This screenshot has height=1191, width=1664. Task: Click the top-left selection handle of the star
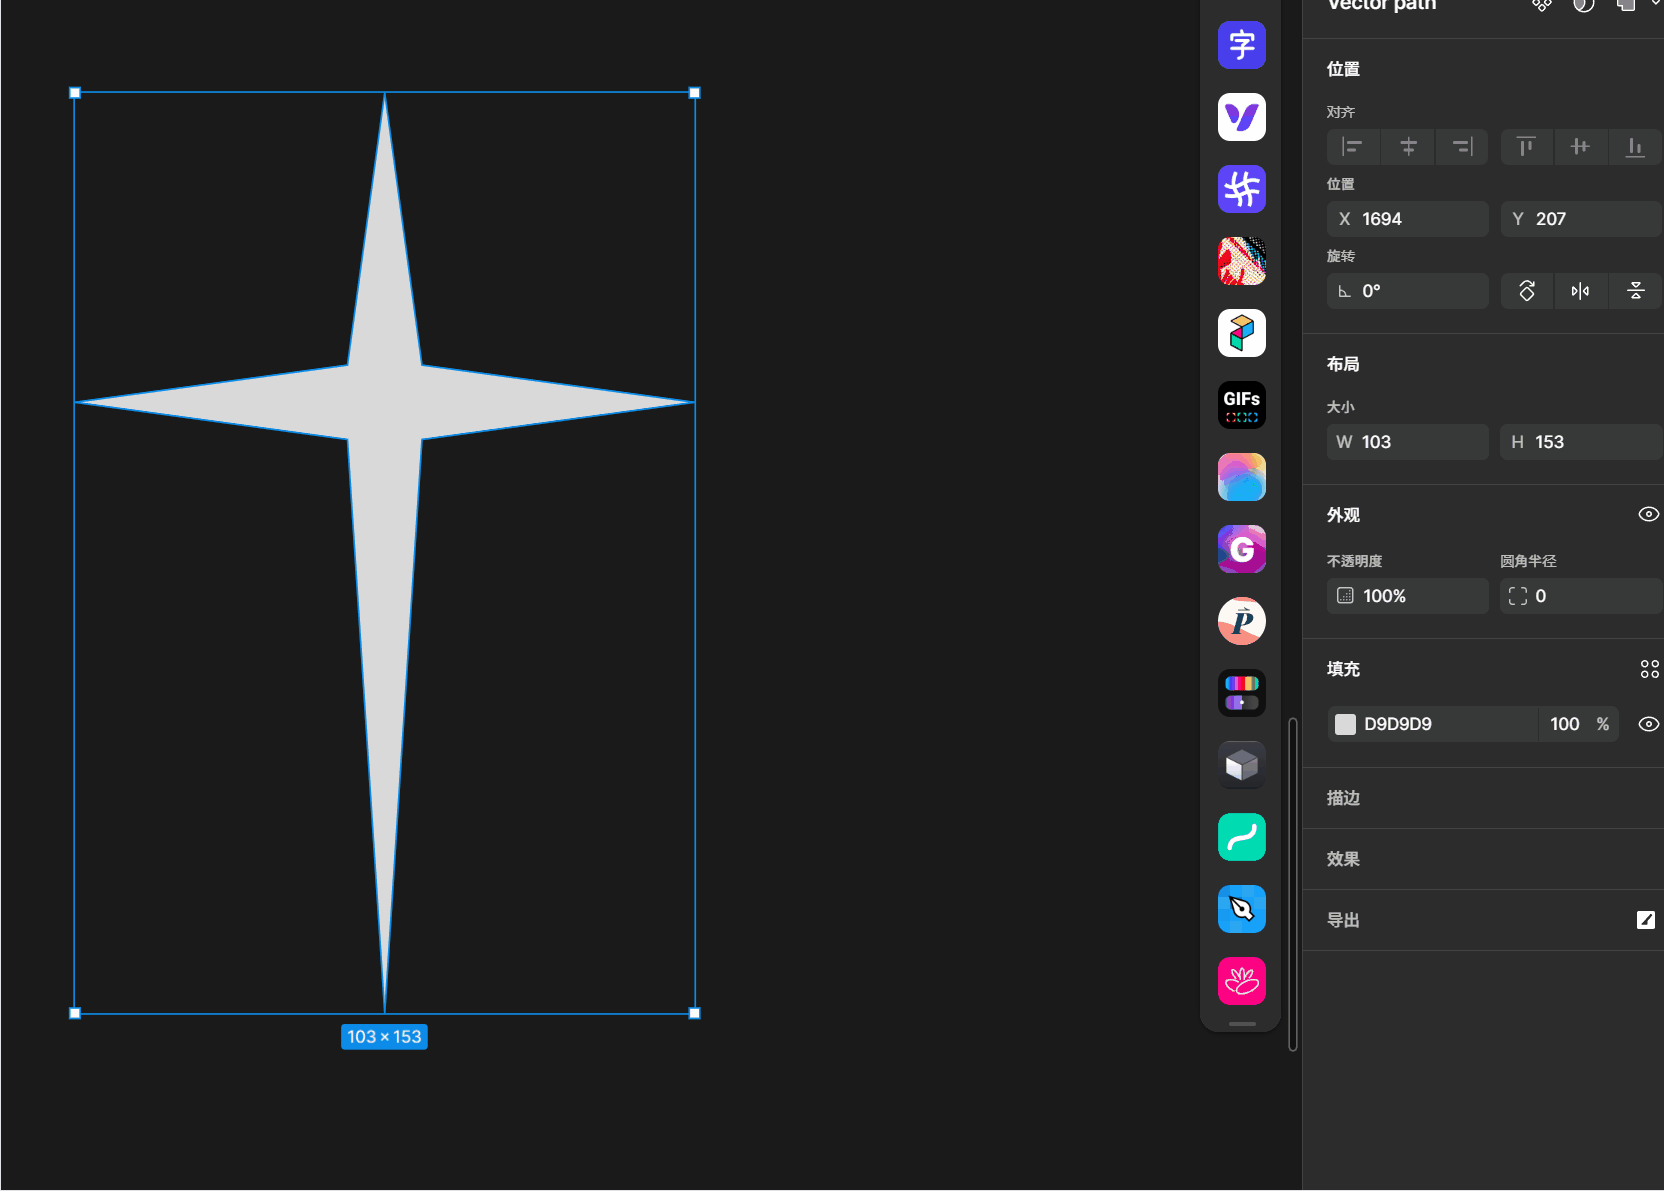(75, 93)
